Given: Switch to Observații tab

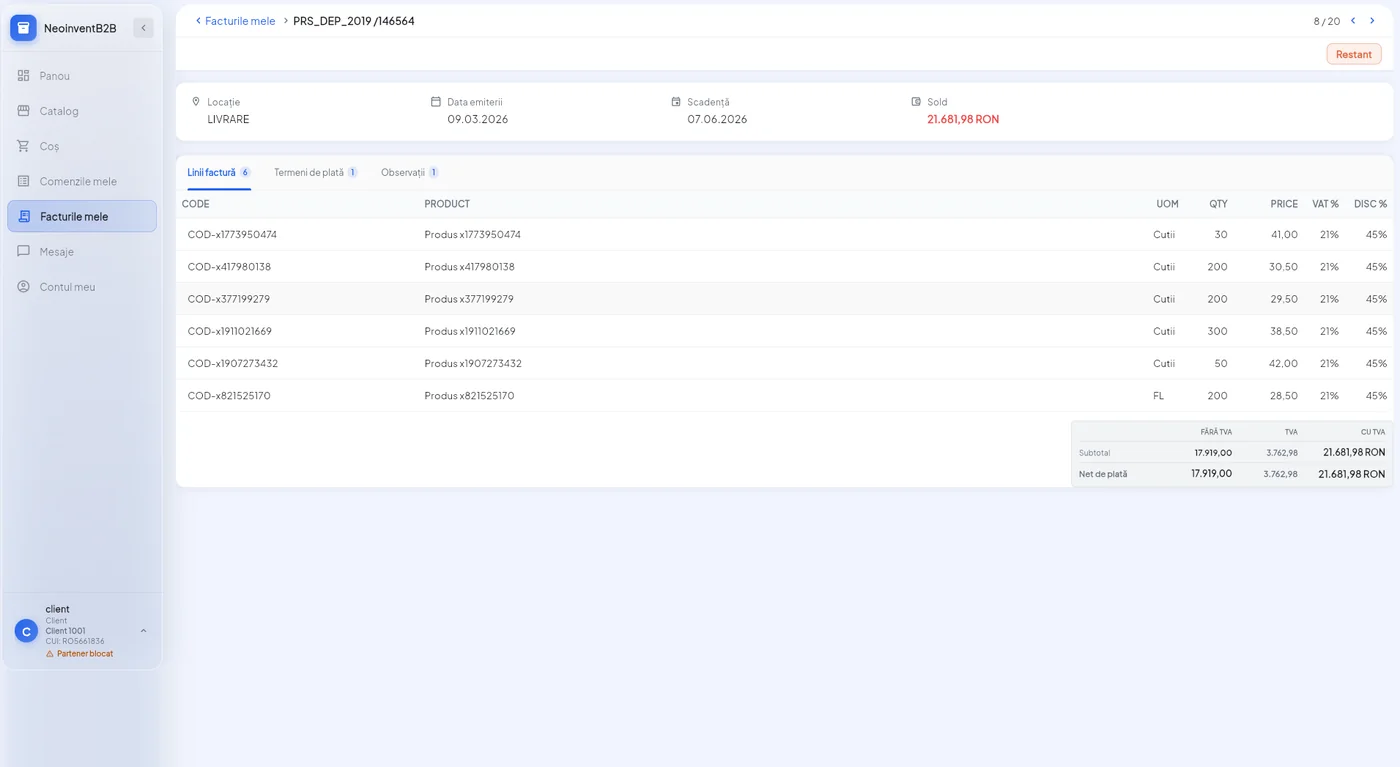Looking at the screenshot, I should pos(410,172).
